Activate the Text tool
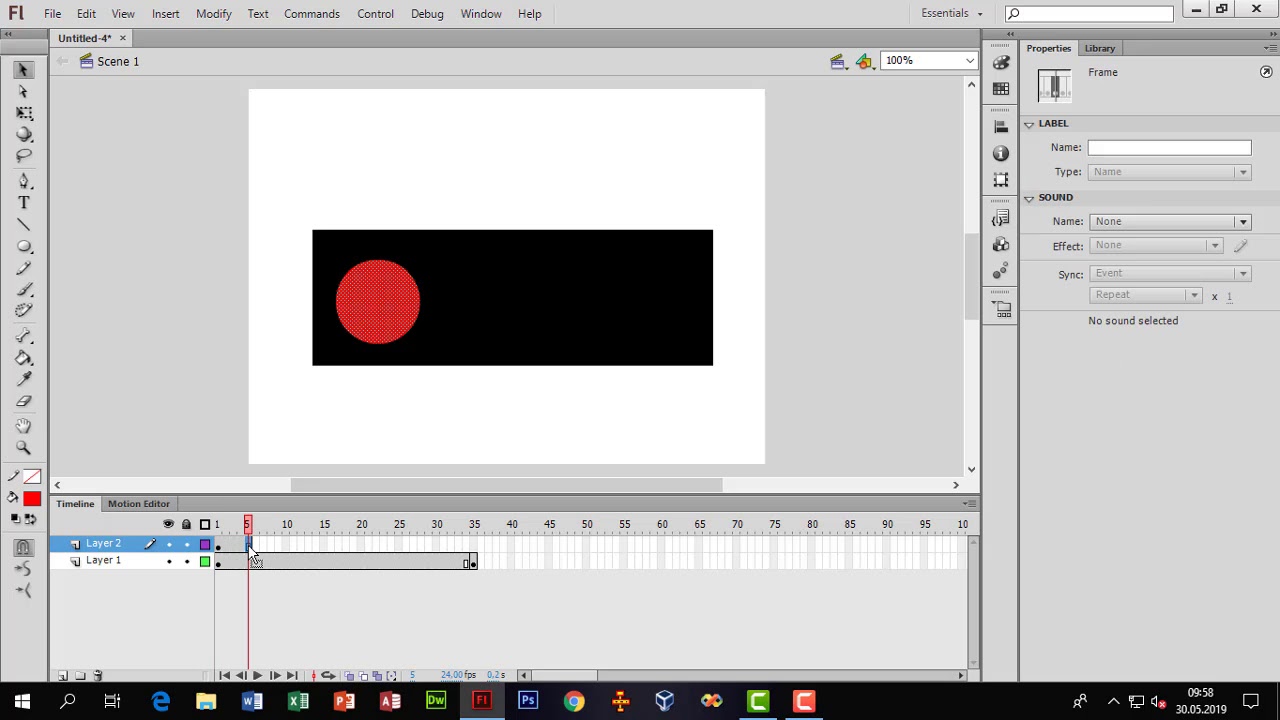Viewport: 1280px width, 720px height. tap(24, 203)
